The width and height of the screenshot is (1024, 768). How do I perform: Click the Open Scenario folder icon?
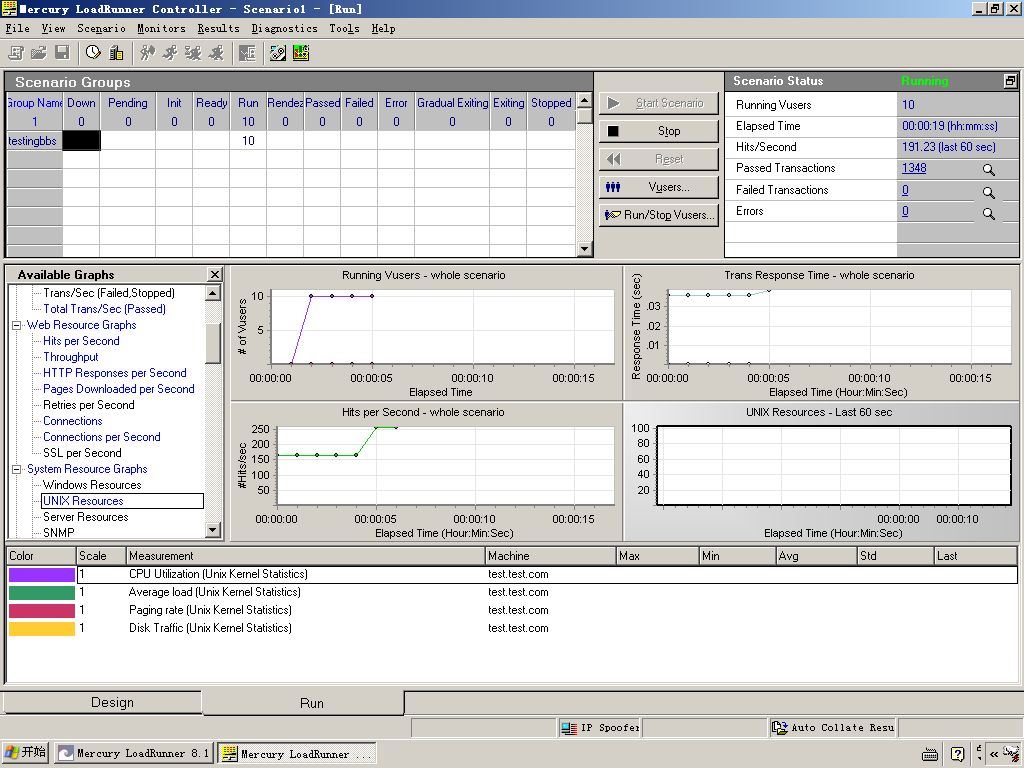[39, 53]
